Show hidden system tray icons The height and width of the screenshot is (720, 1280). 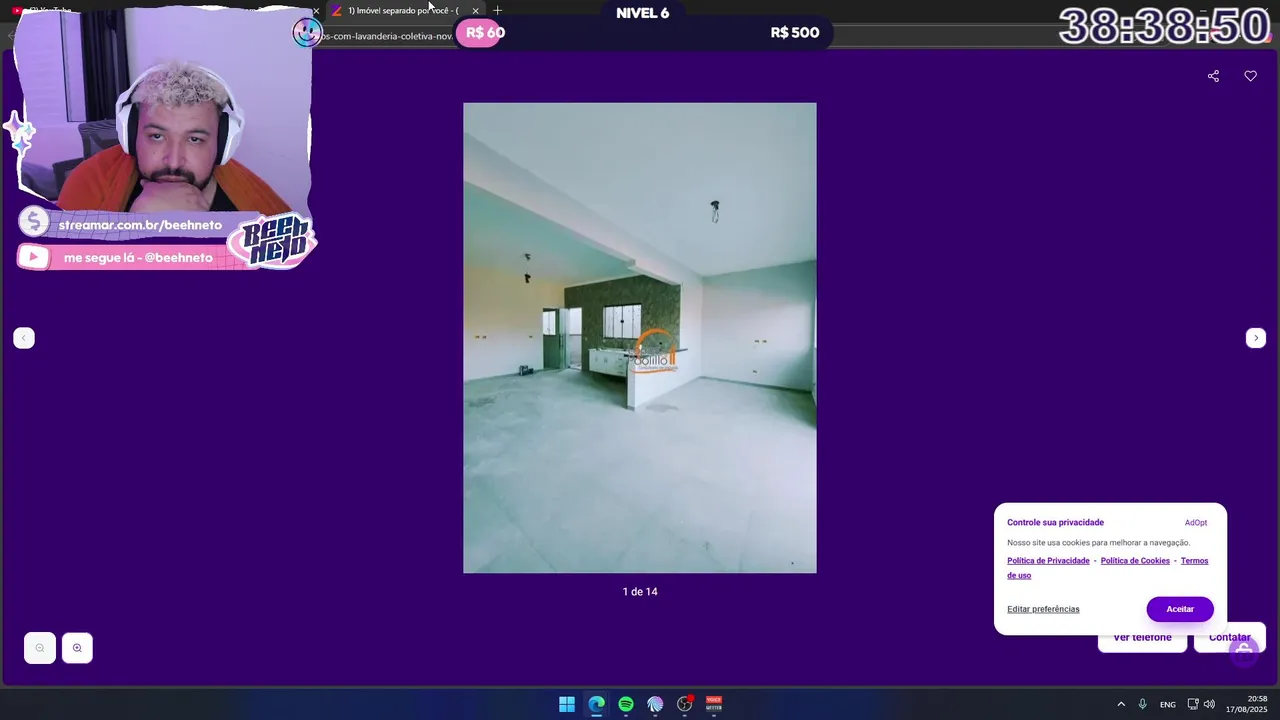[1121, 704]
